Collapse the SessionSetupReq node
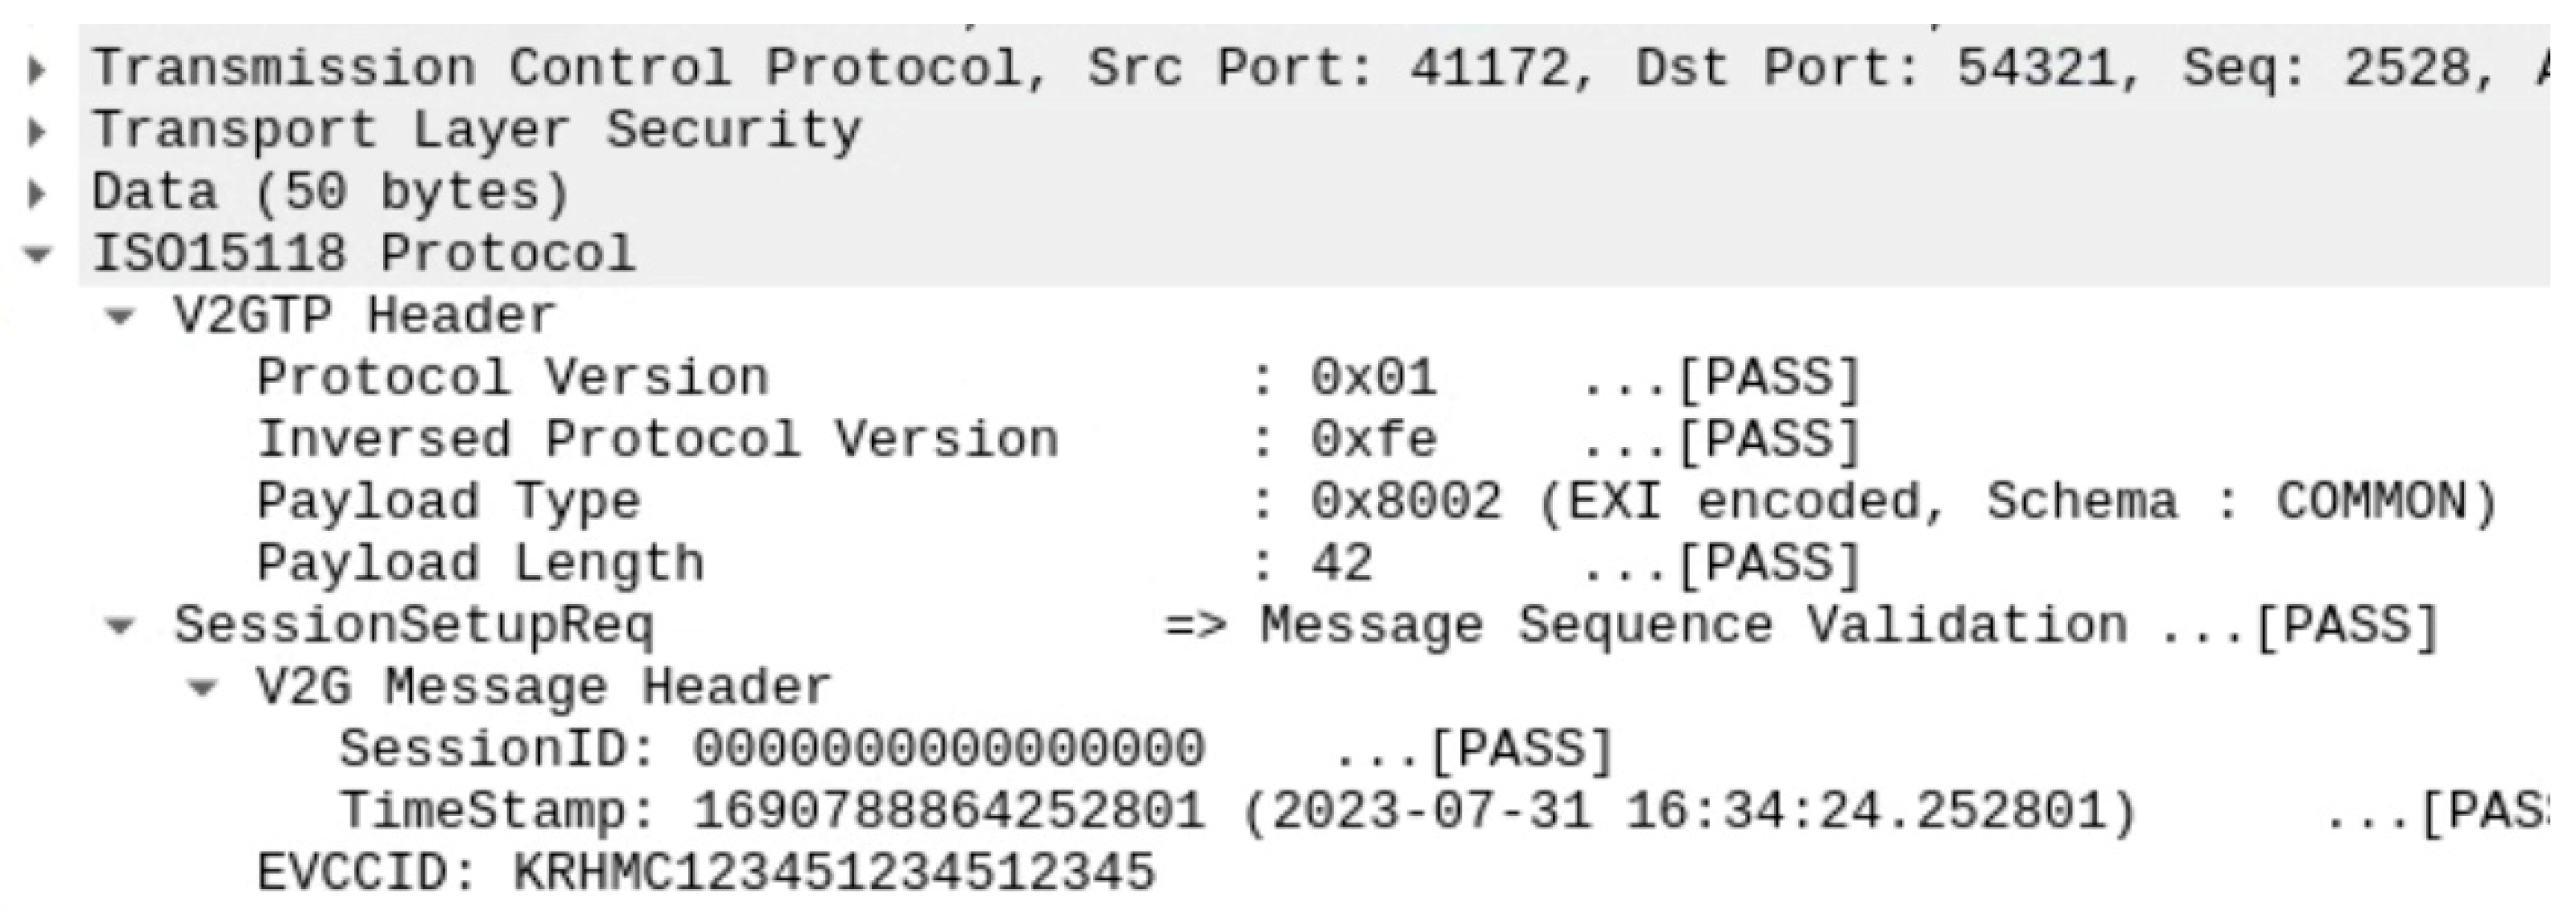This screenshot has height=921, width=2576. click(120, 627)
